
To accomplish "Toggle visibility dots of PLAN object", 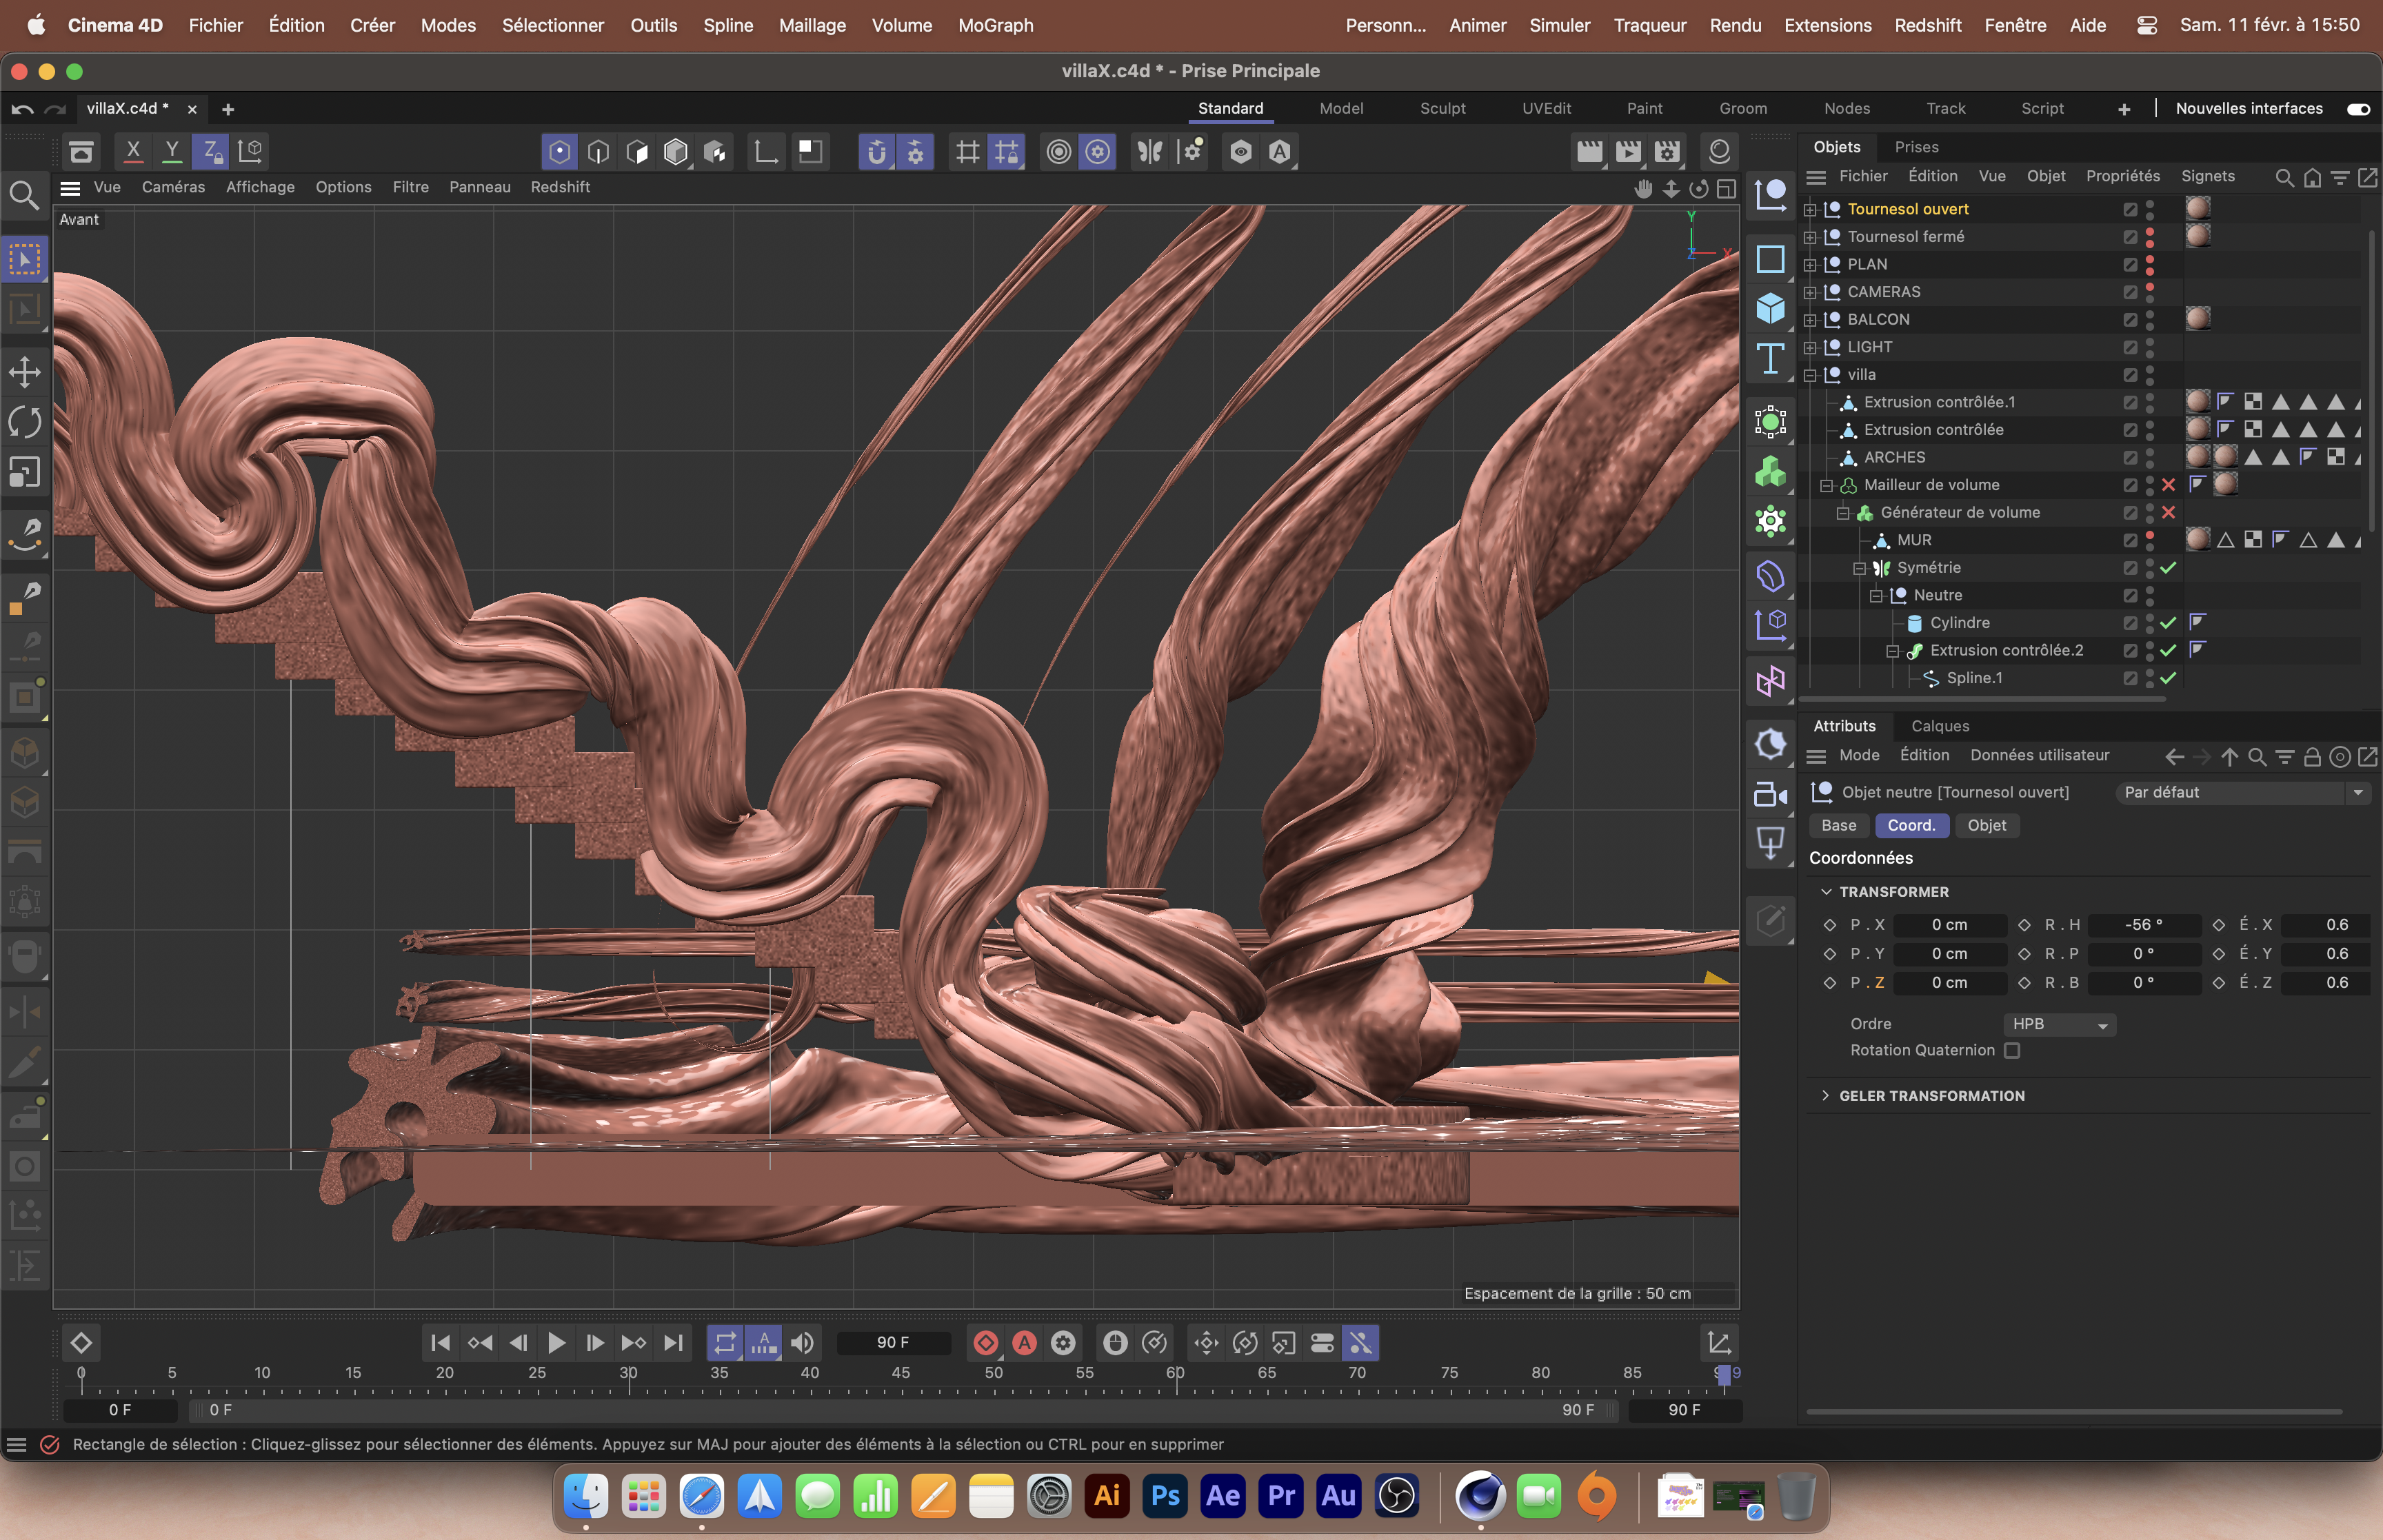I will [2150, 264].
